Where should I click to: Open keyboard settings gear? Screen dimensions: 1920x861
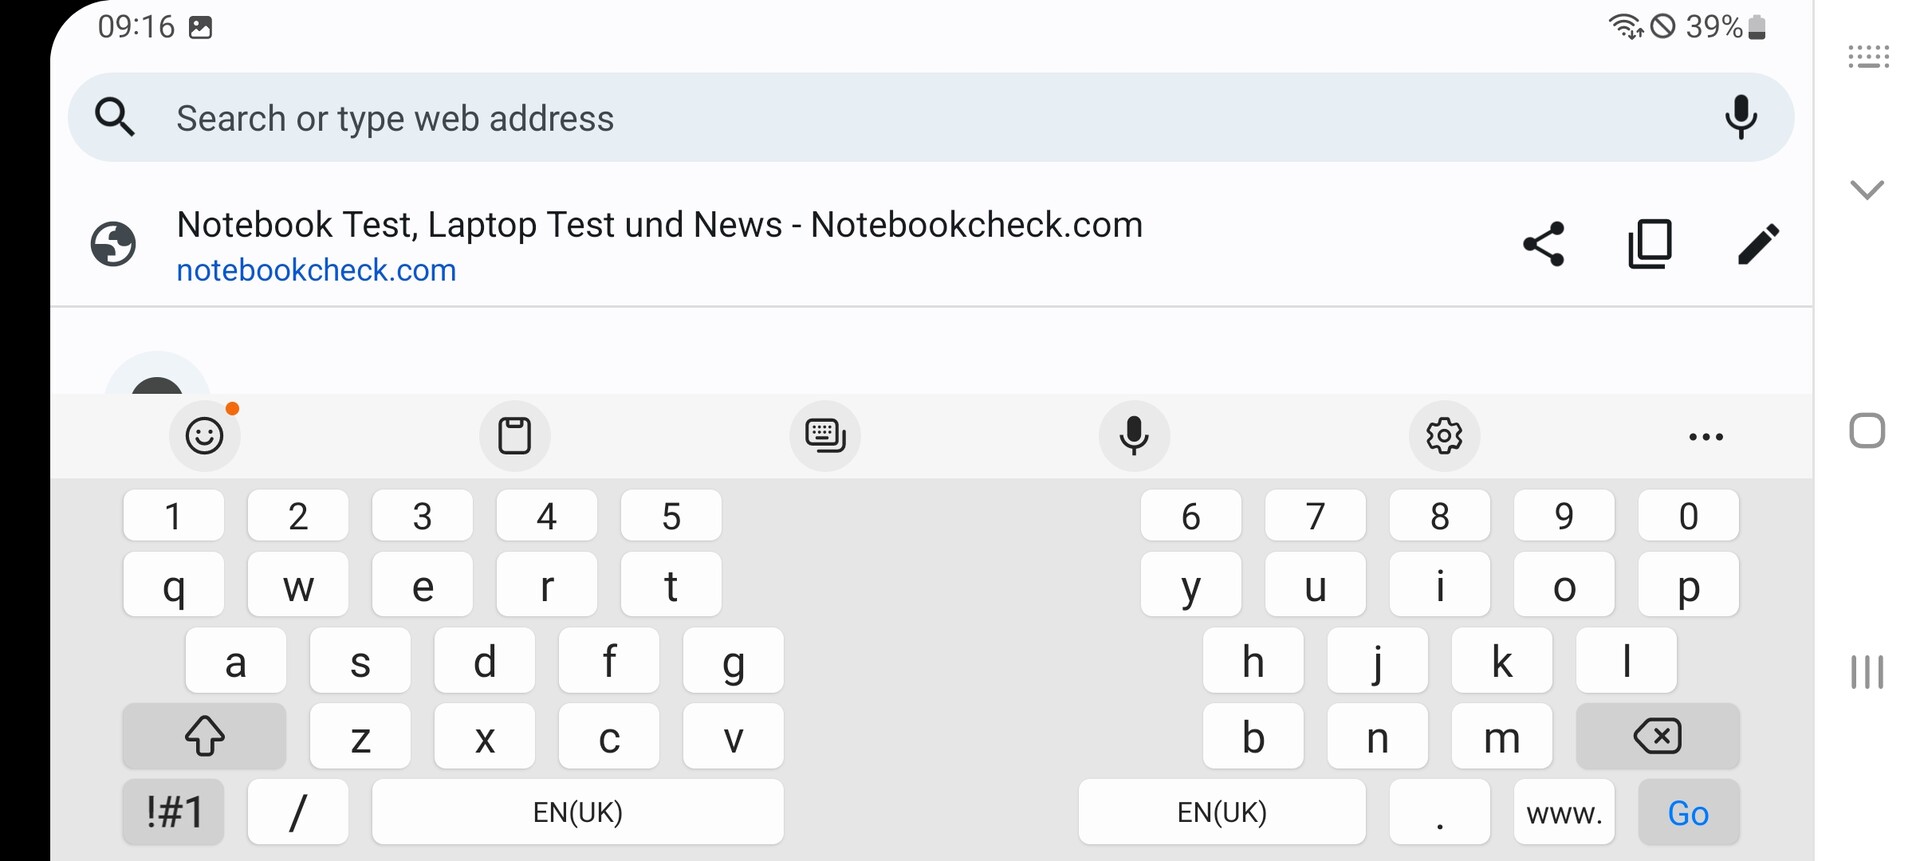(x=1444, y=436)
